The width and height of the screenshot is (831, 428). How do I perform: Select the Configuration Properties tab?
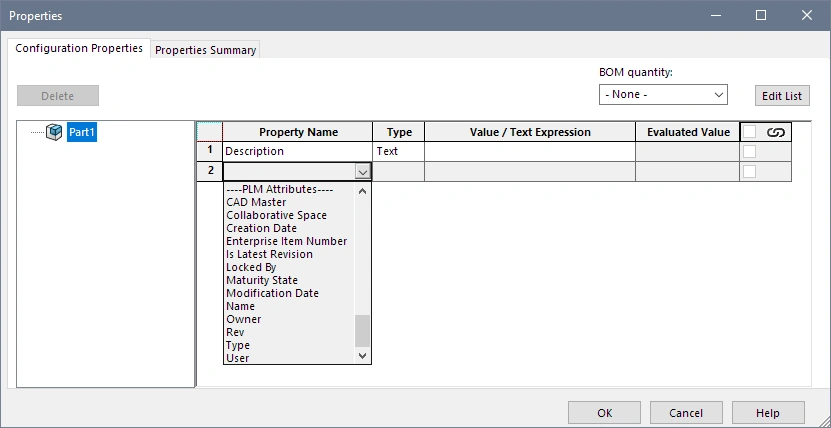tap(79, 48)
